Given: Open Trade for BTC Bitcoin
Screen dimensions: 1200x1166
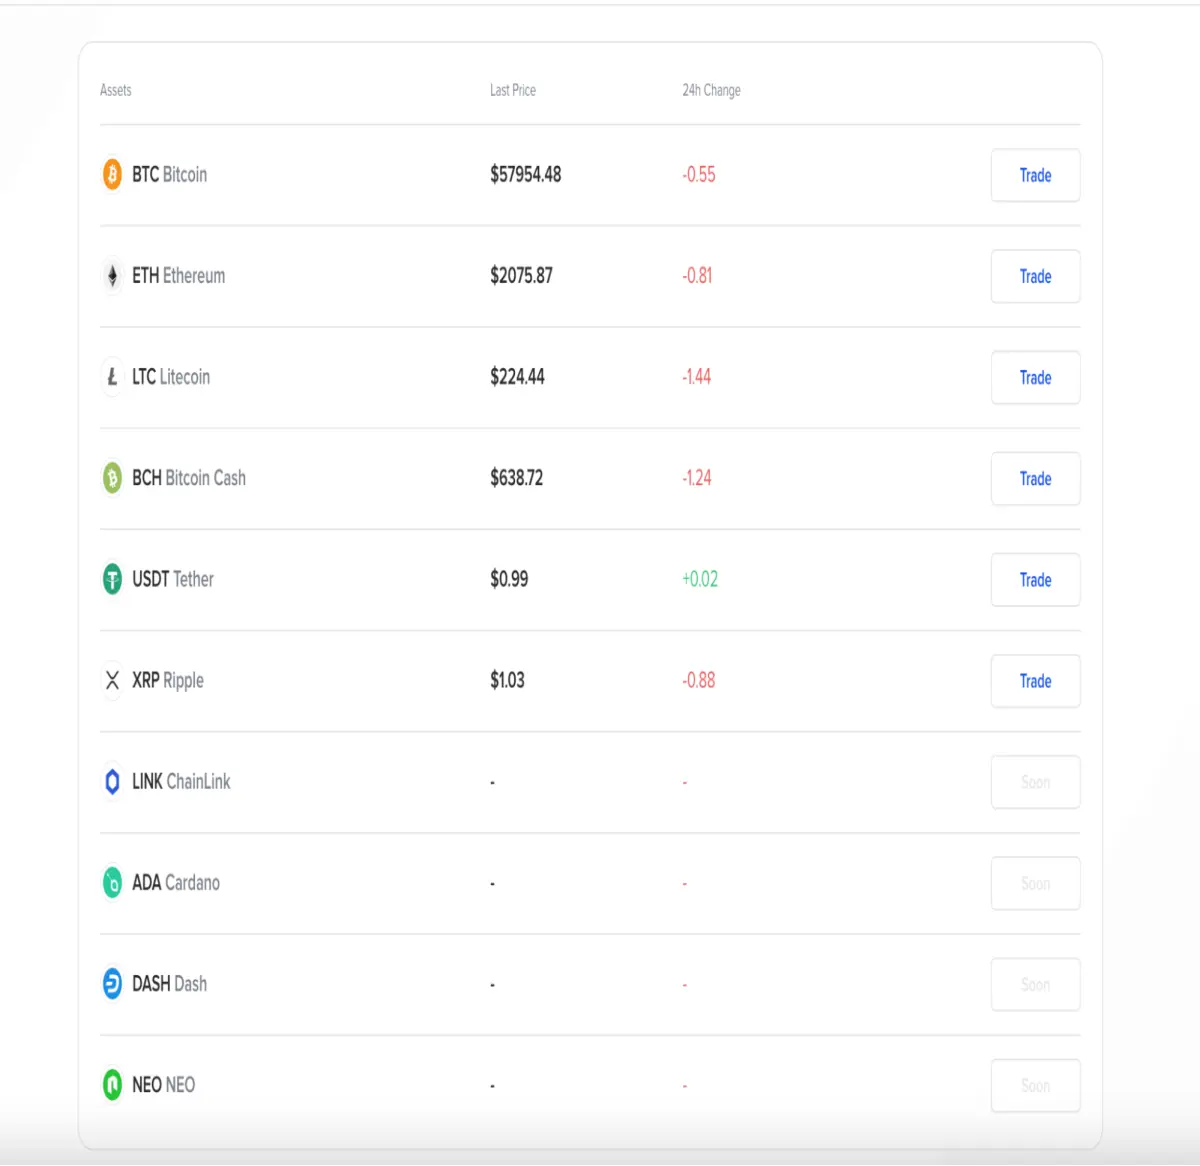Looking at the screenshot, I should click(x=1035, y=175).
